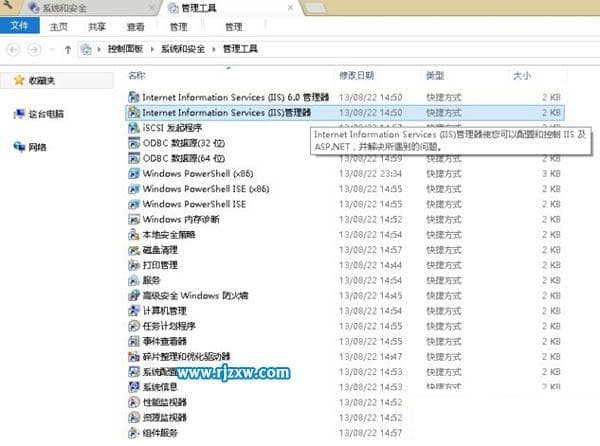The height and width of the screenshot is (446, 600).
Task: Click the 磁盘清理 icon
Action: coord(134,250)
